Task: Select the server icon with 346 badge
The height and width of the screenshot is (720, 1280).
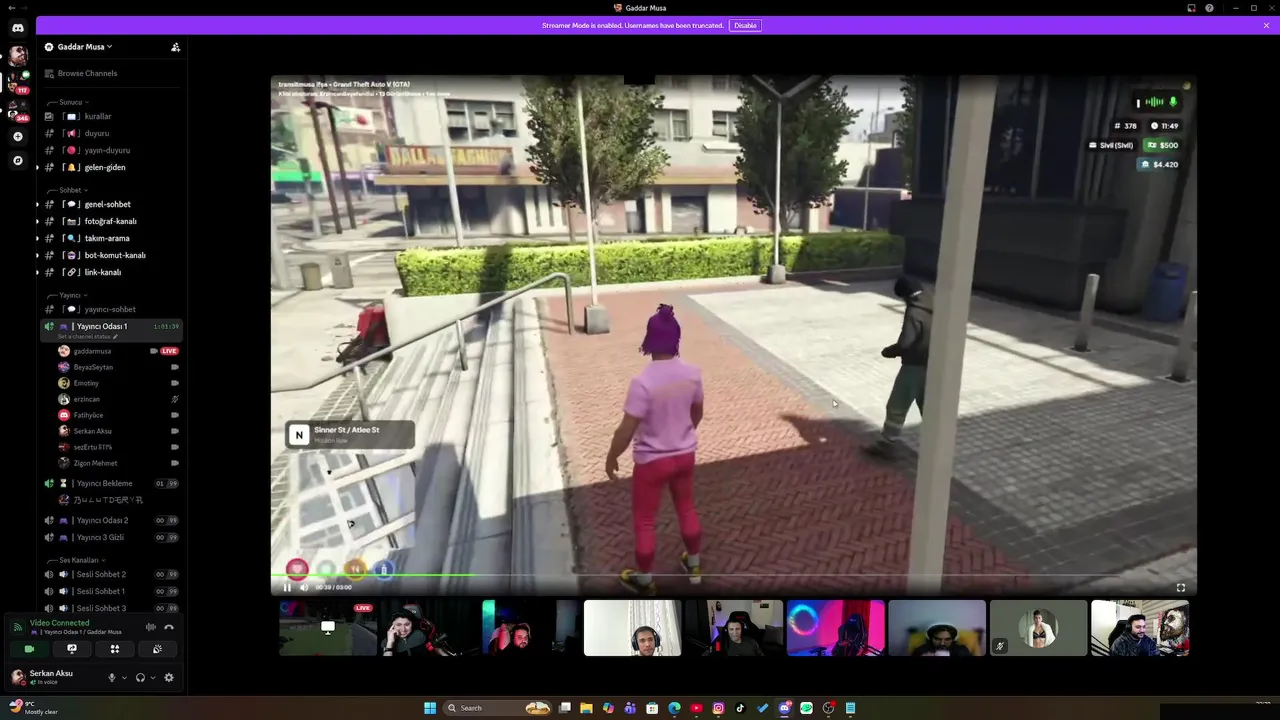Action: click(x=17, y=109)
